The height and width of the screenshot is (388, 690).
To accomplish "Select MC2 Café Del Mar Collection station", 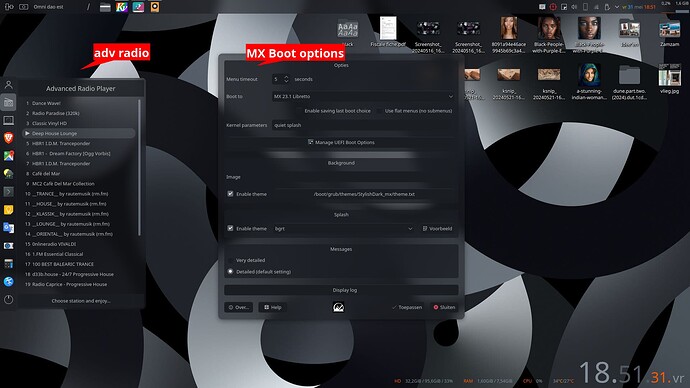I will point(79,184).
